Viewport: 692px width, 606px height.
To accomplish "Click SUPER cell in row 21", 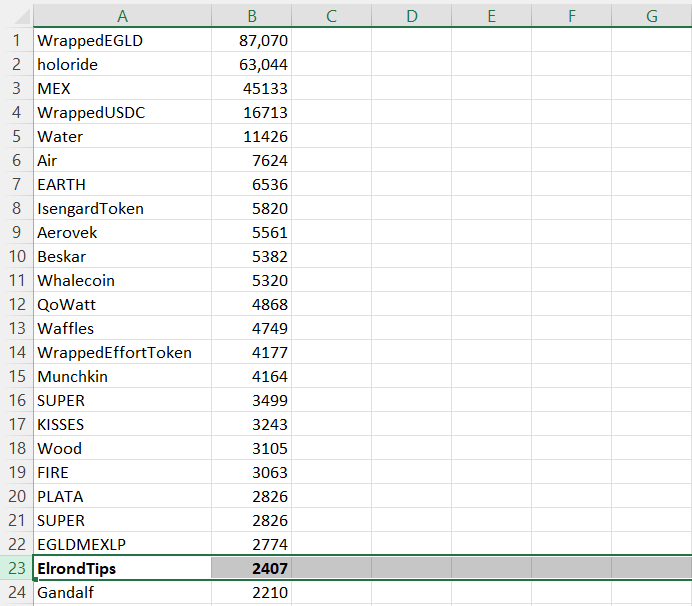I will (x=123, y=520).
